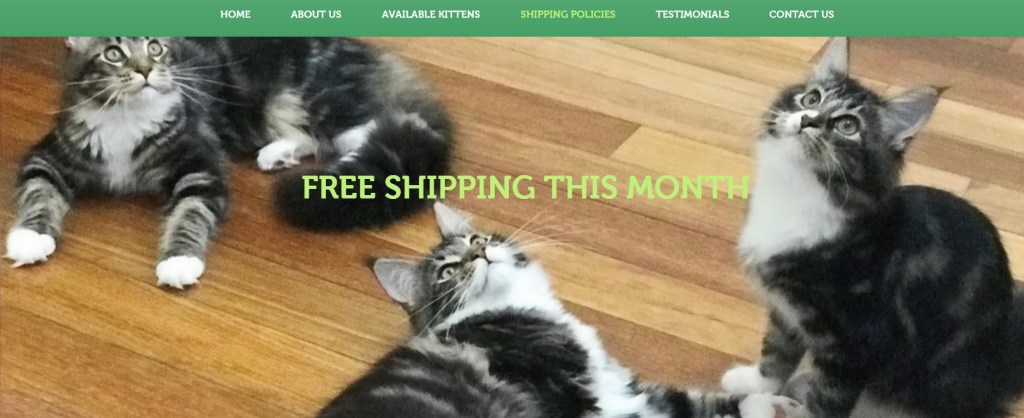
Task: Click the word MONTH in the banner
Action: point(687,187)
